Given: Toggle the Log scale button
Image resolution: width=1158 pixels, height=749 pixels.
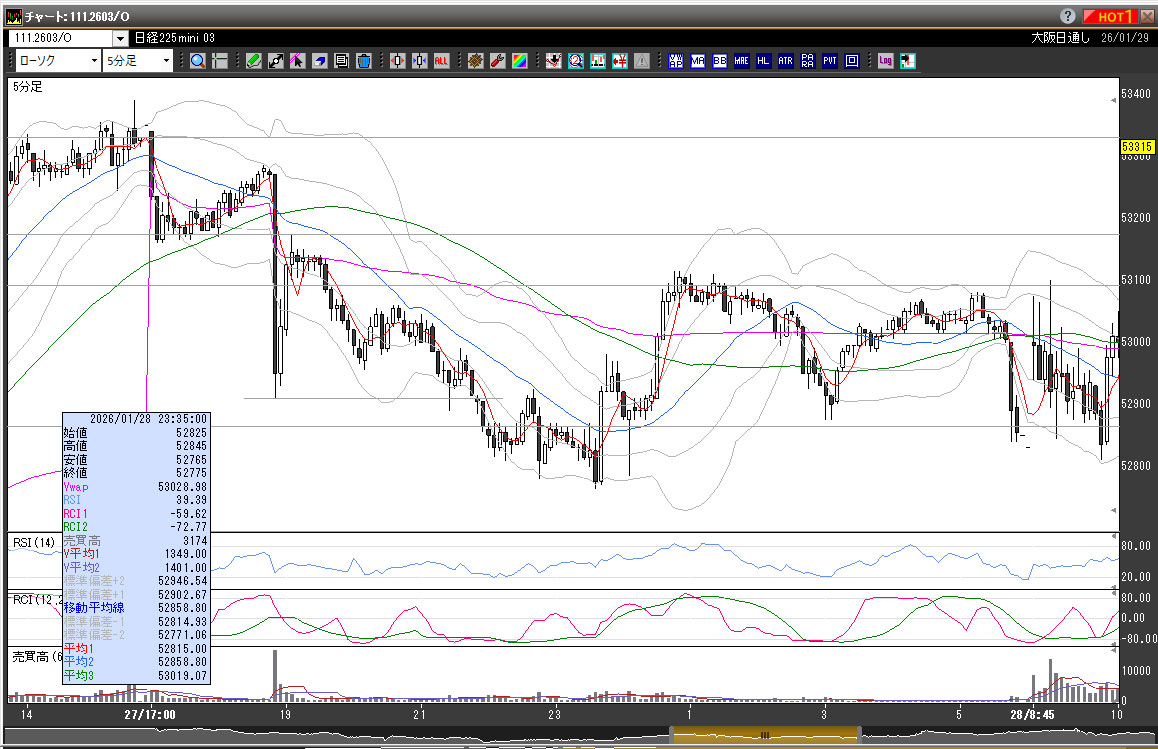Looking at the screenshot, I should 885,61.
